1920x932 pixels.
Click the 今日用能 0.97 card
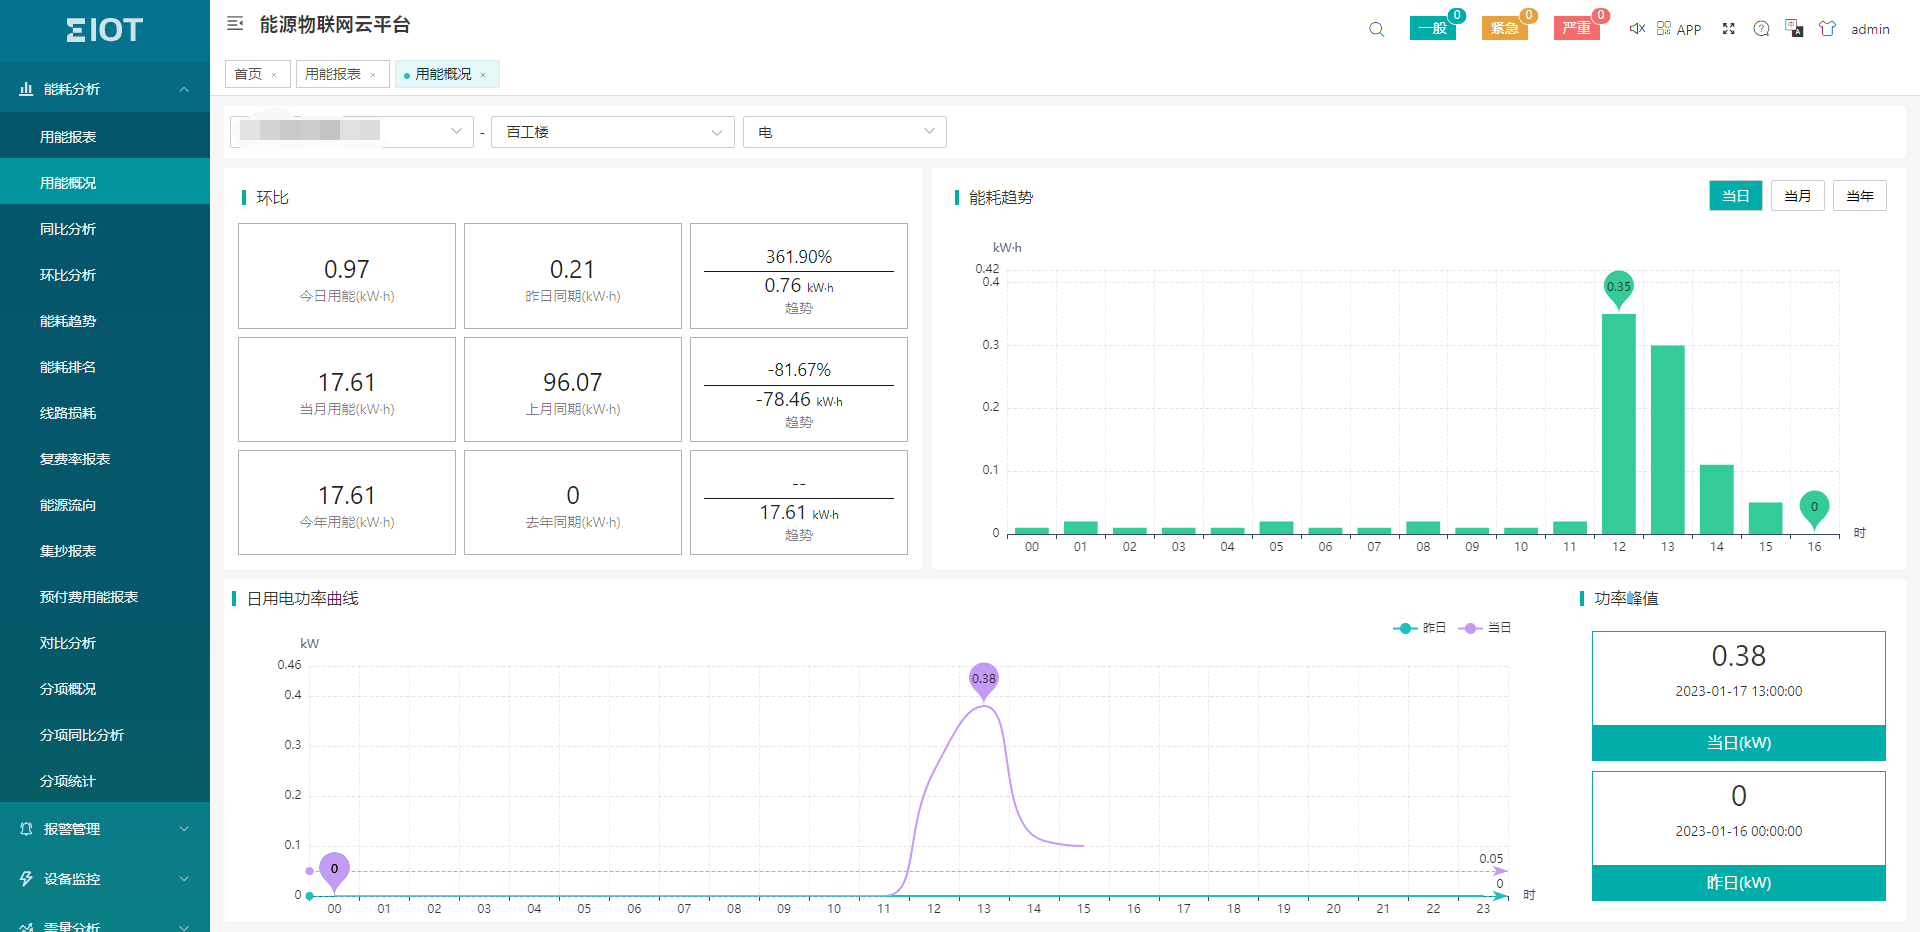click(347, 276)
